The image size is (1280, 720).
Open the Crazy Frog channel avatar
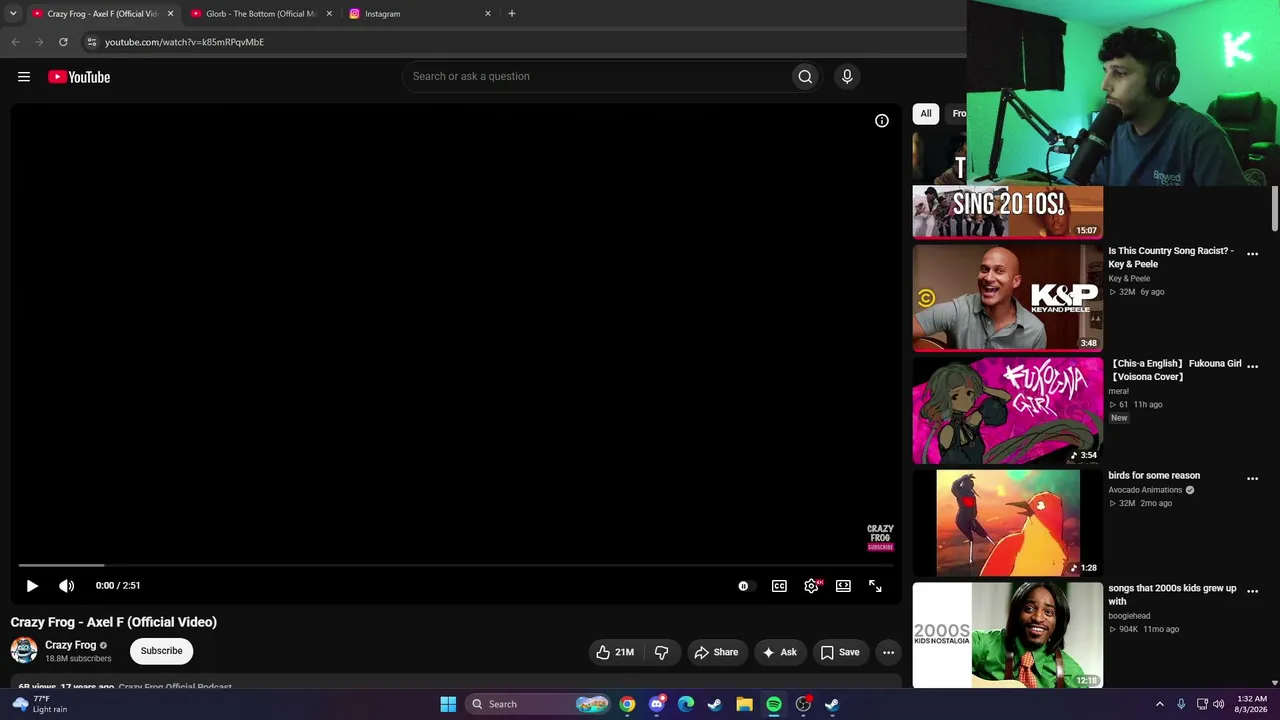coord(24,651)
